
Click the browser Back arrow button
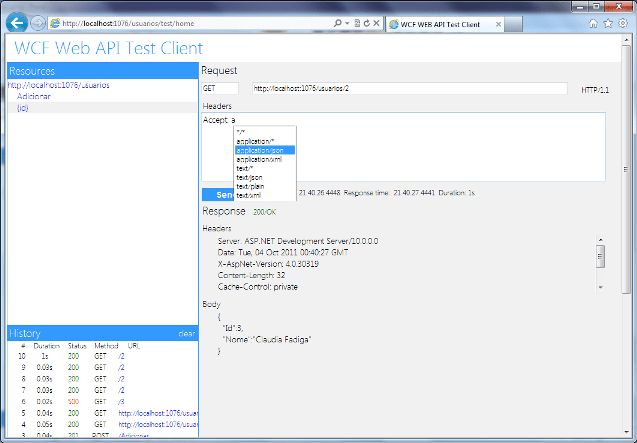(17, 22)
